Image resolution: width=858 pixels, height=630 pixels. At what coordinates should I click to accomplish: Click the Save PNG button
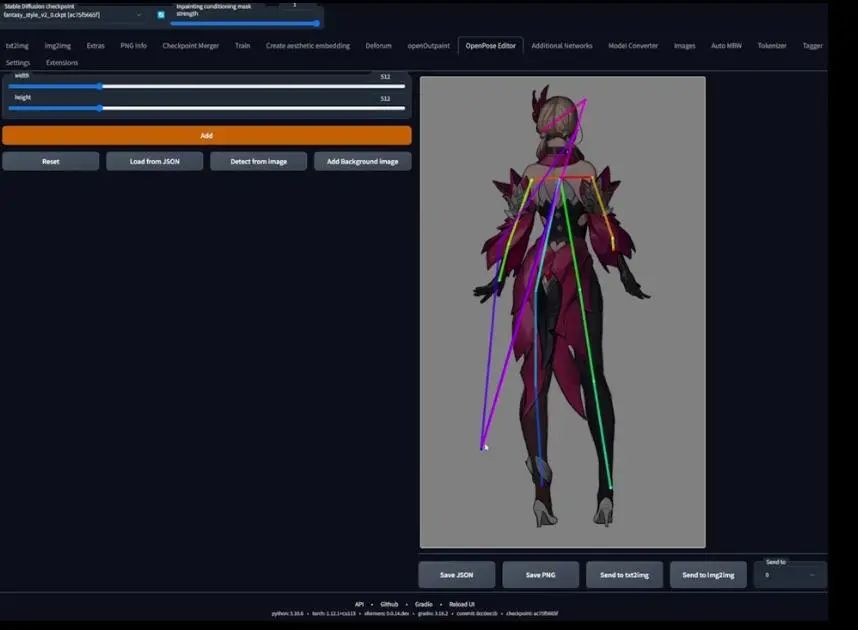click(x=540, y=575)
